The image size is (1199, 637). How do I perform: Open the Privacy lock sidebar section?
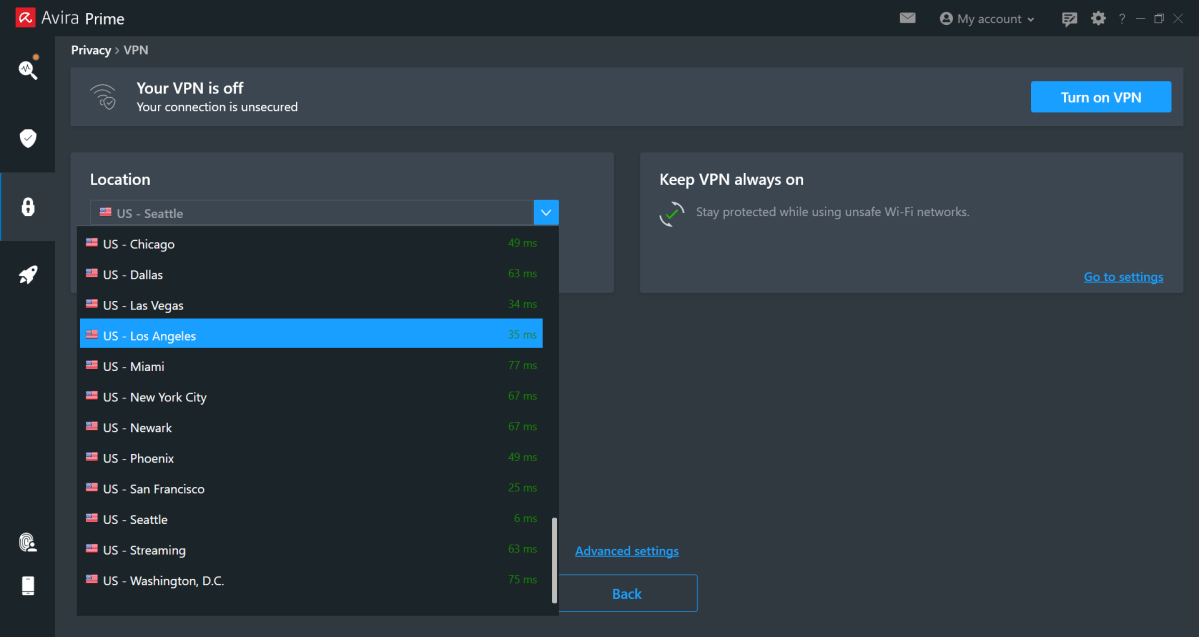click(28, 206)
